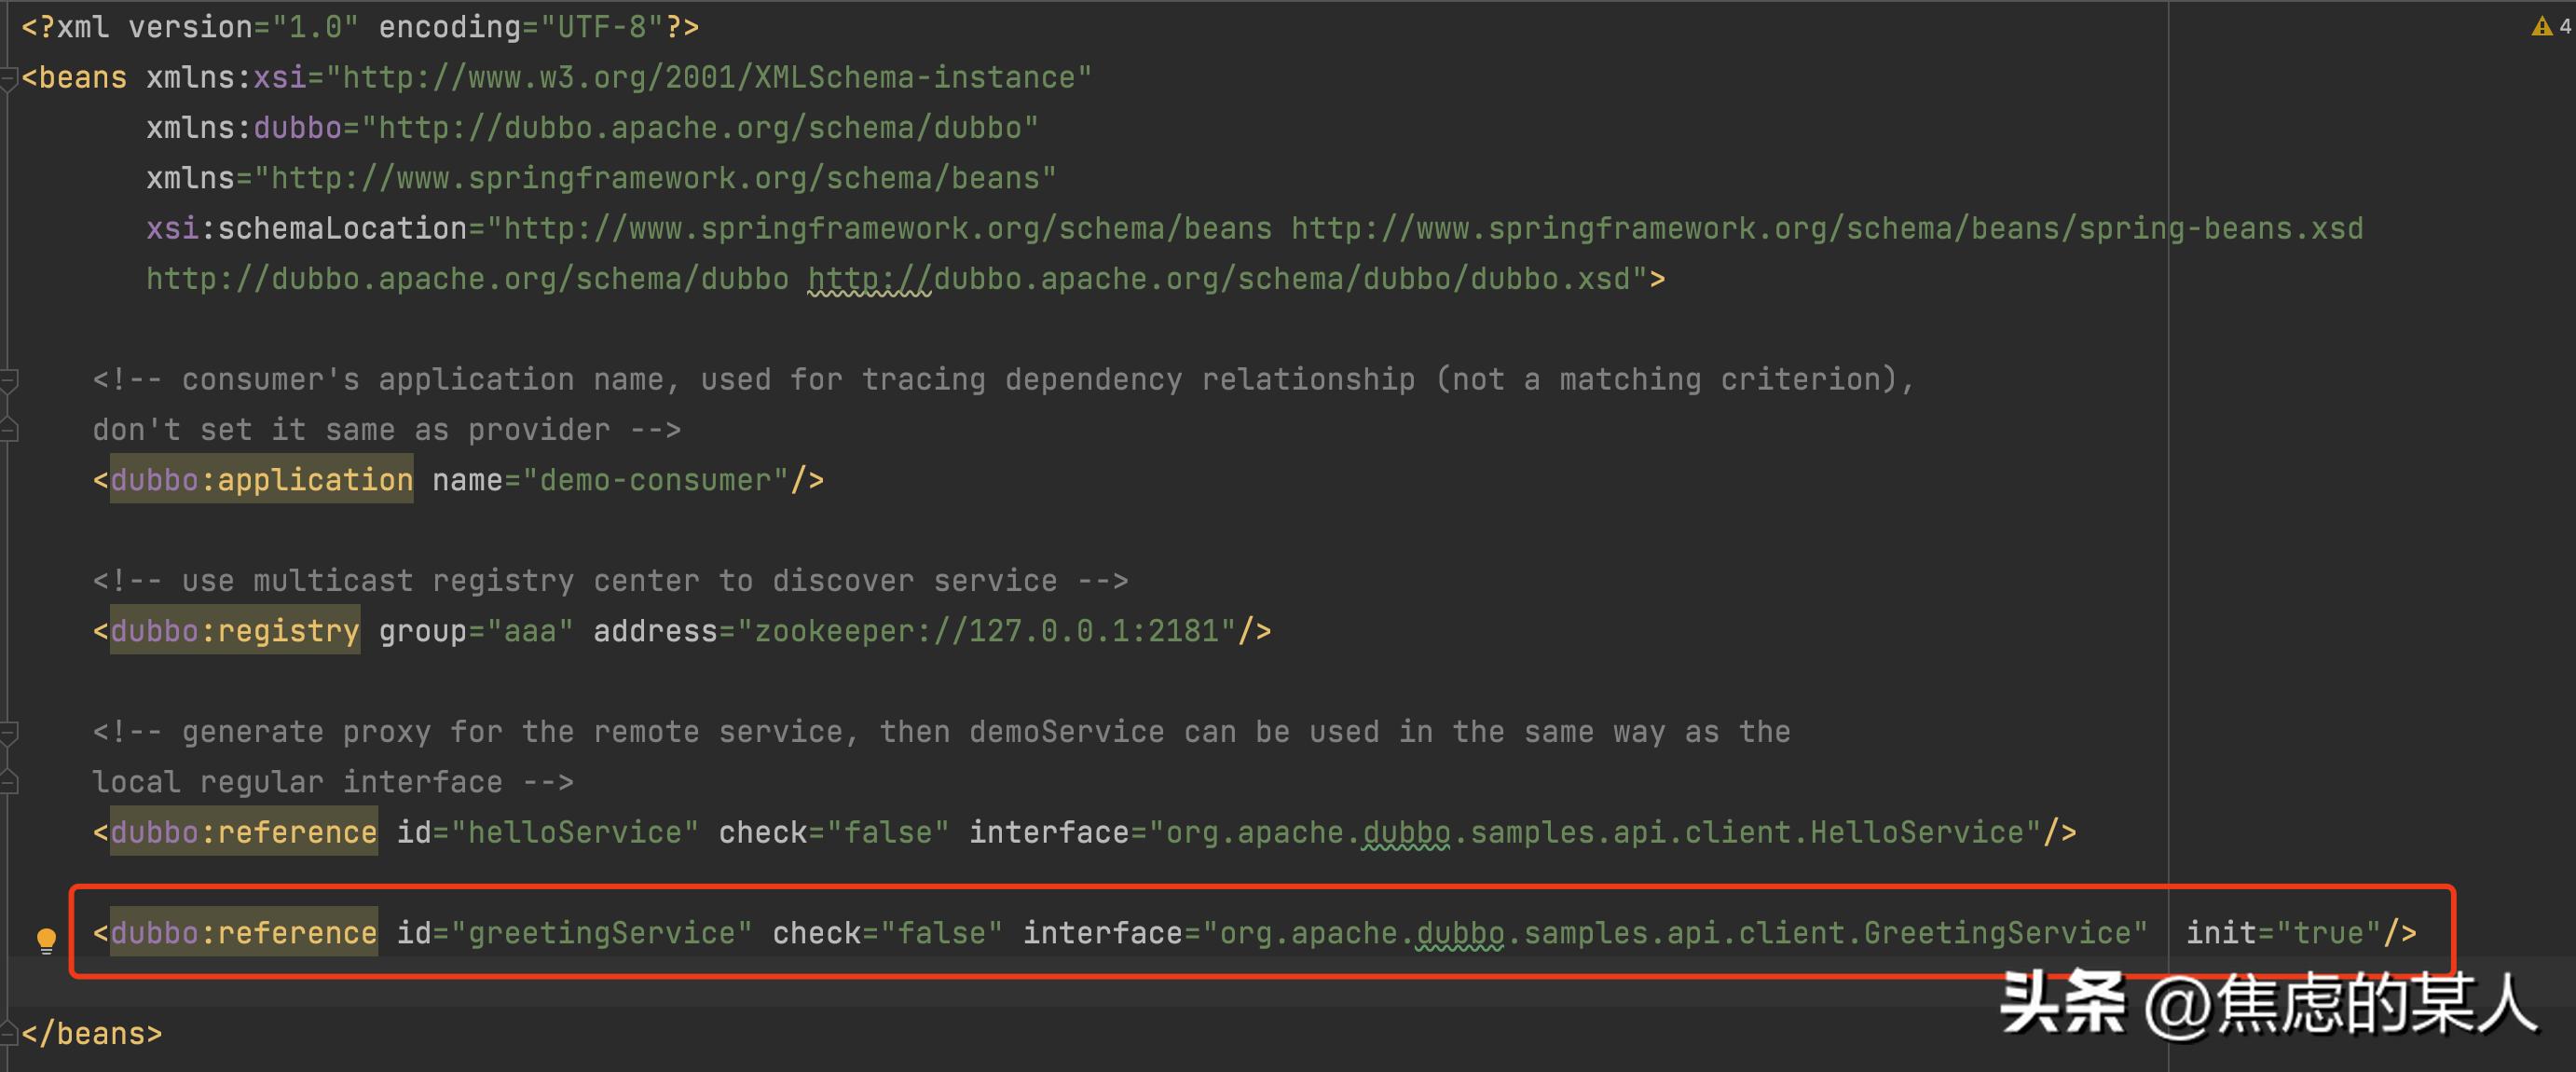Click fold end marker beside local regular interface
This screenshot has width=2576, height=1072.
tap(9, 782)
